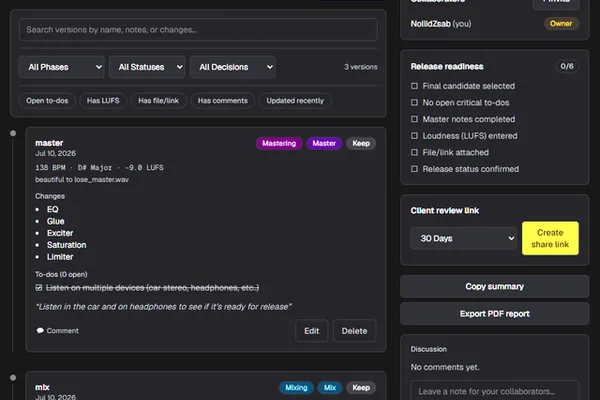600x400 pixels.
Task: Click the Exciter change item
Action: coord(60,233)
